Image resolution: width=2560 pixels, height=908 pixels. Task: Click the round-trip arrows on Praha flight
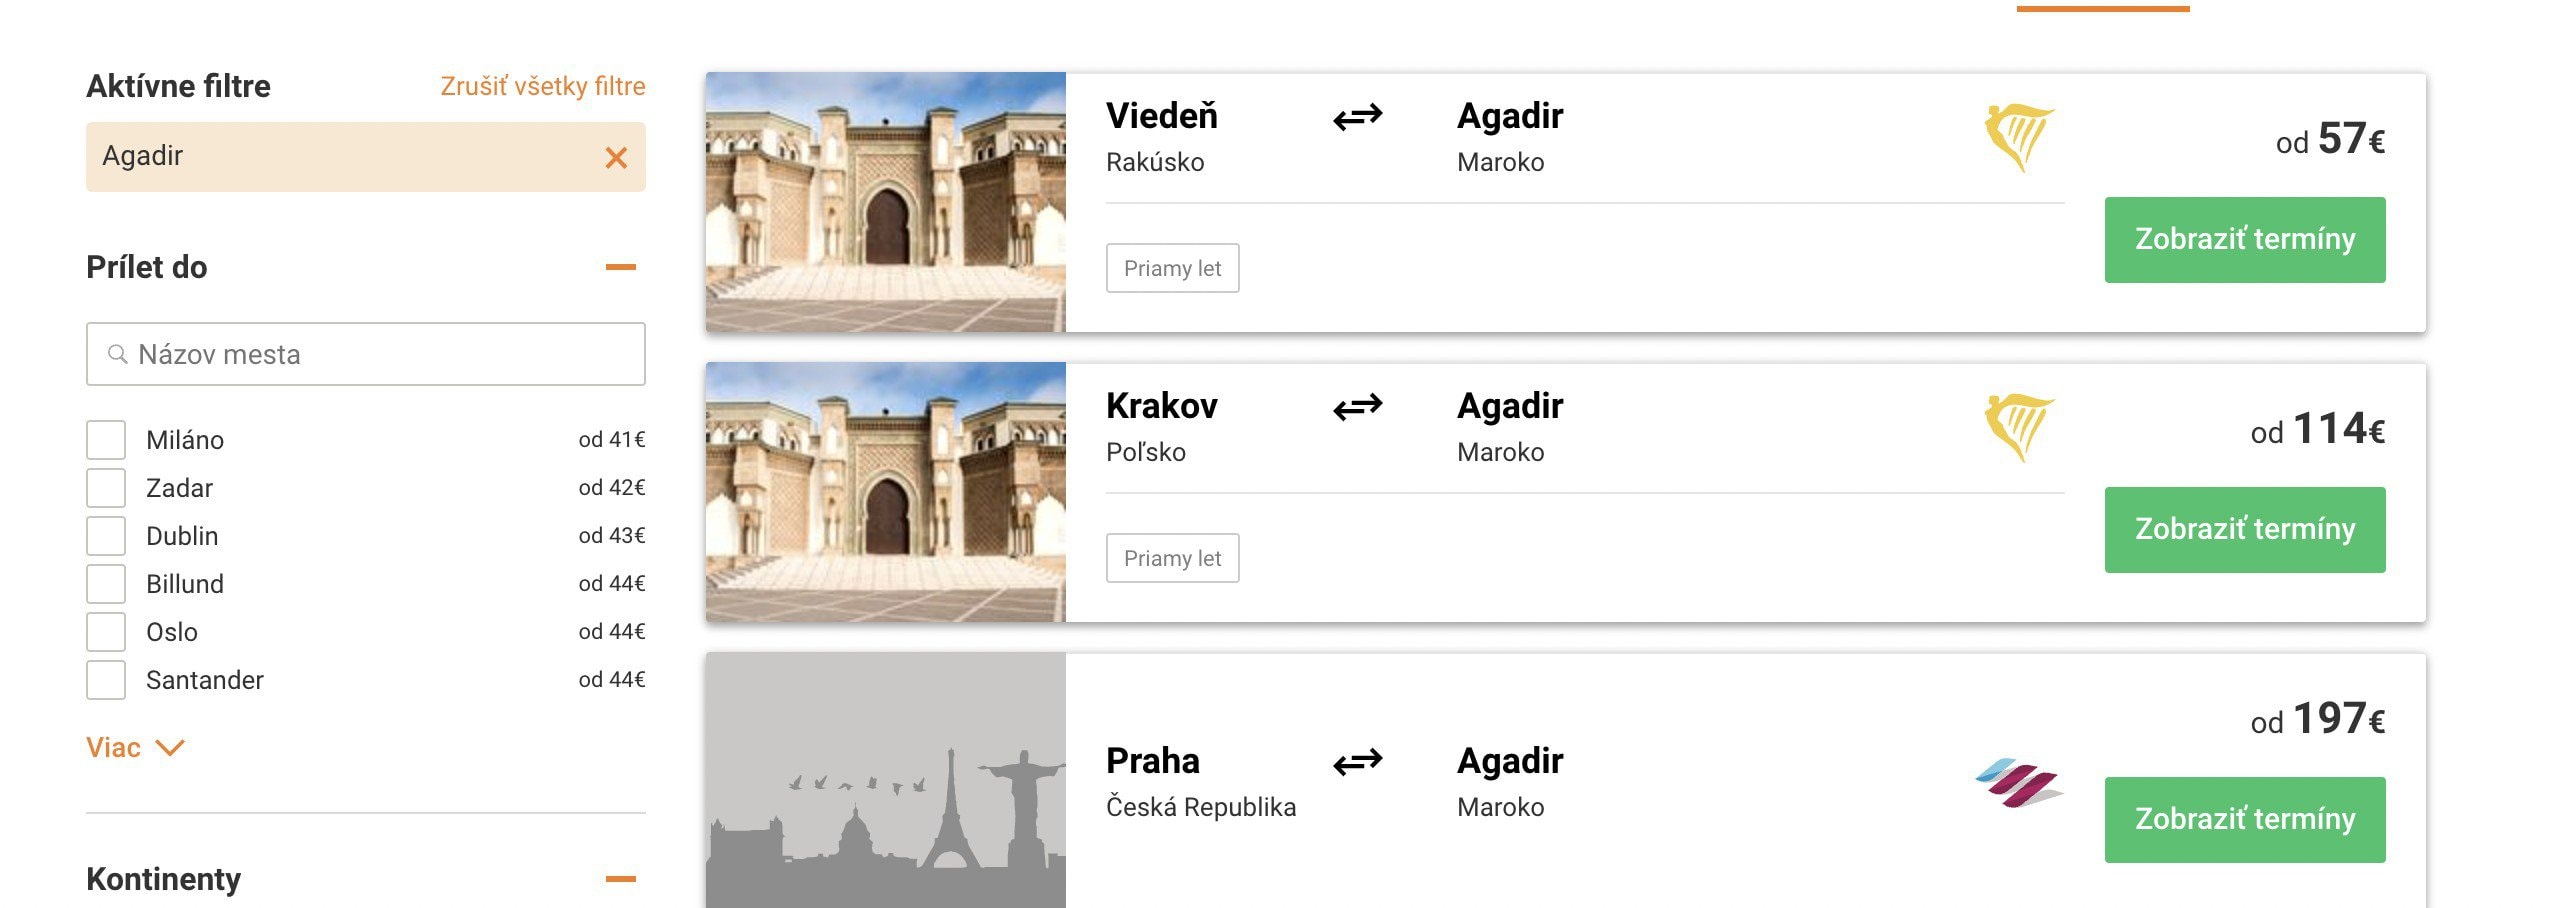pyautogui.click(x=1357, y=762)
